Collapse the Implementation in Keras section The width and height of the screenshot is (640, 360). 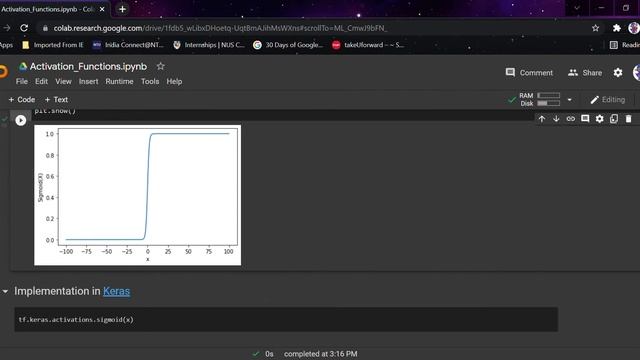coord(5,291)
